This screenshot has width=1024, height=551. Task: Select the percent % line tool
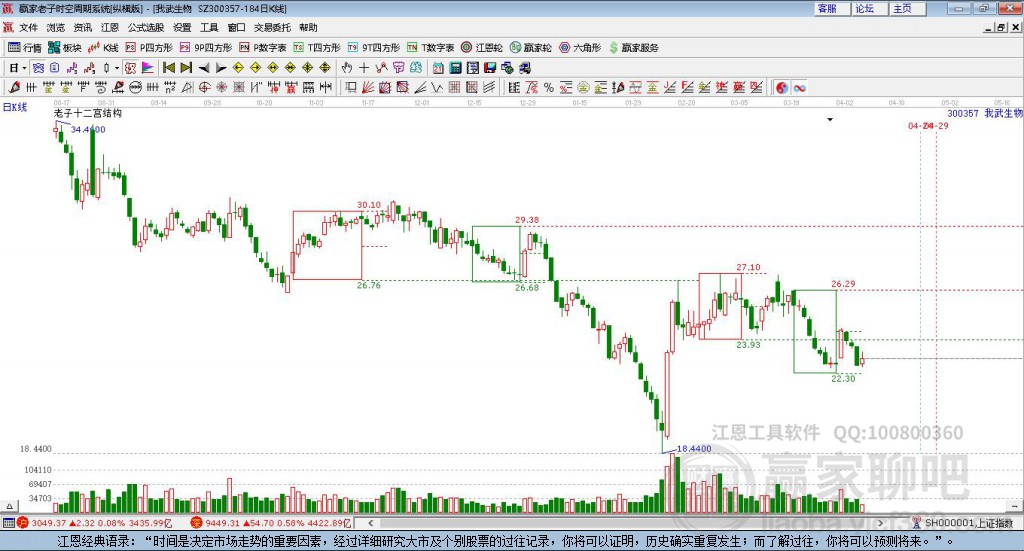tap(549, 87)
